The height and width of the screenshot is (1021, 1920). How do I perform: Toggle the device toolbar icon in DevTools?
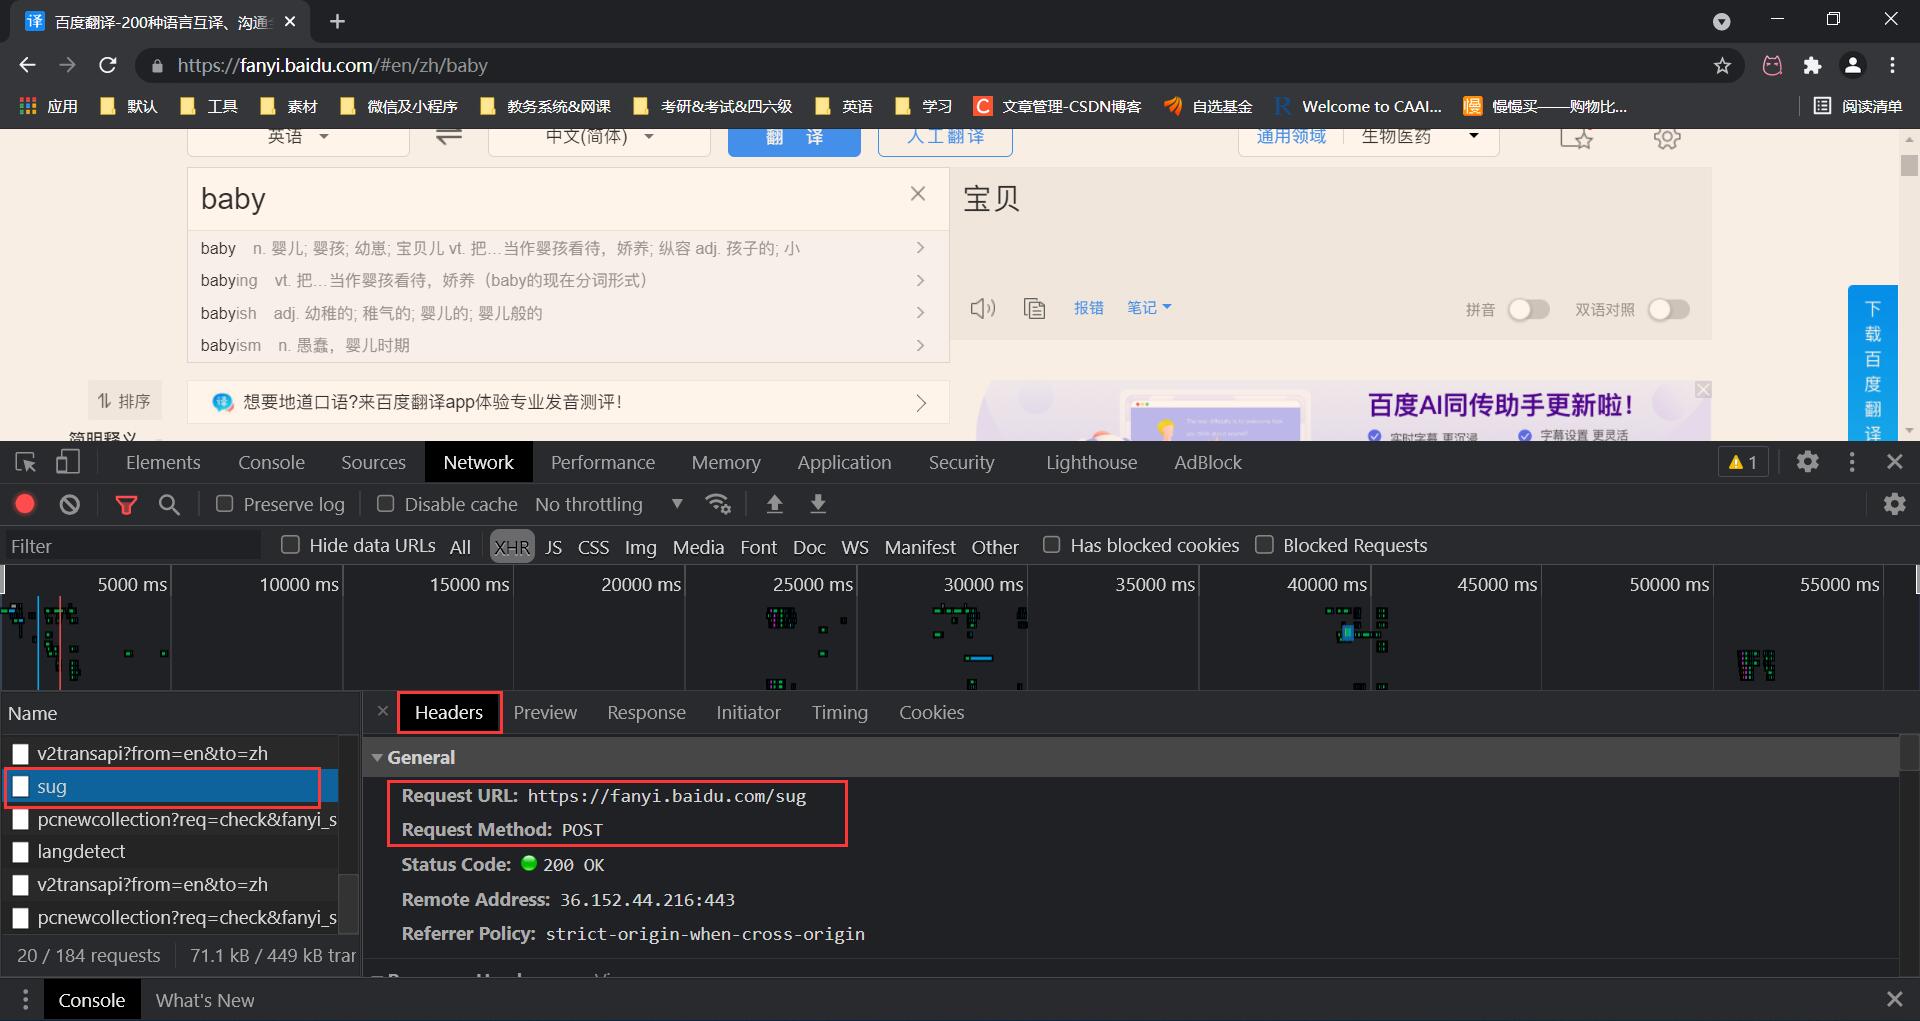tap(68, 462)
